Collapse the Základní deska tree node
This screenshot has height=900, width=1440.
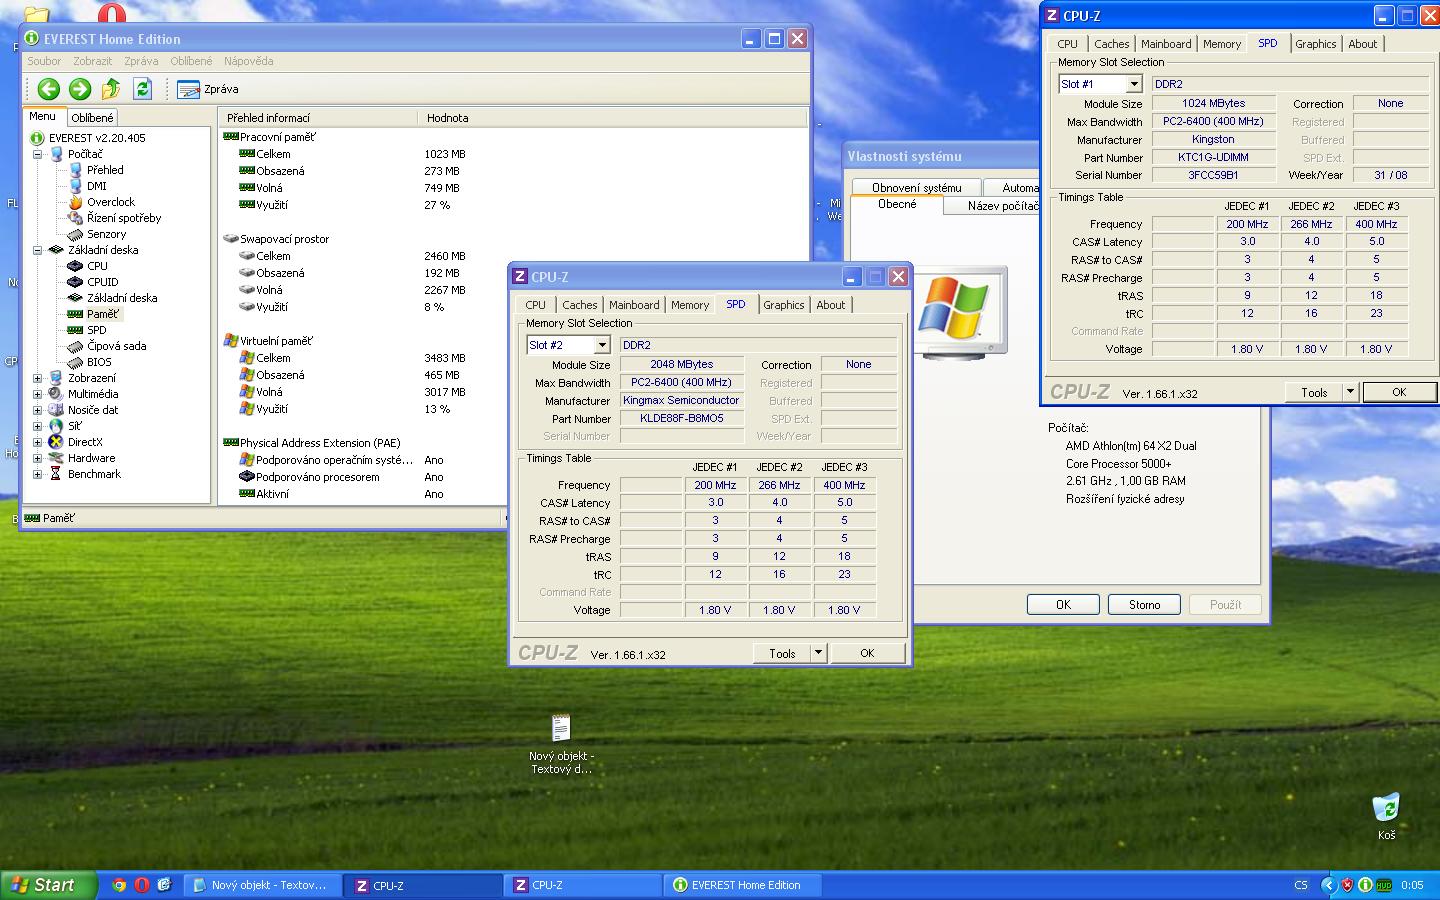click(38, 250)
